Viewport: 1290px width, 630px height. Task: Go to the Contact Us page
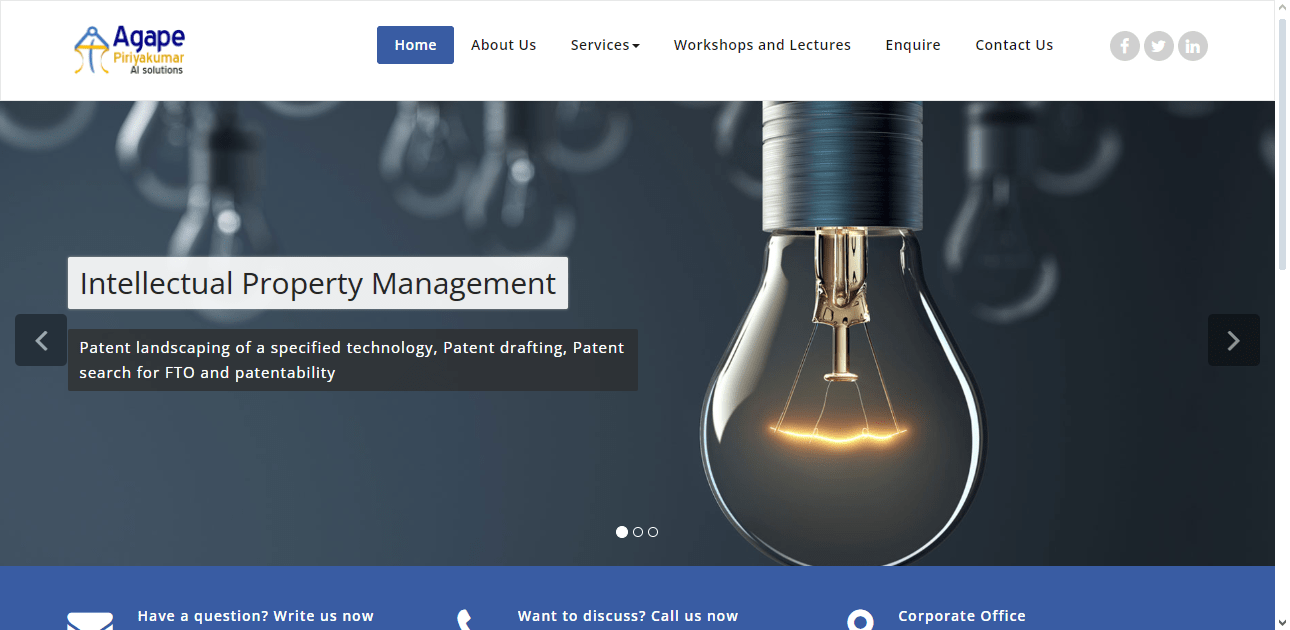[x=1014, y=45]
